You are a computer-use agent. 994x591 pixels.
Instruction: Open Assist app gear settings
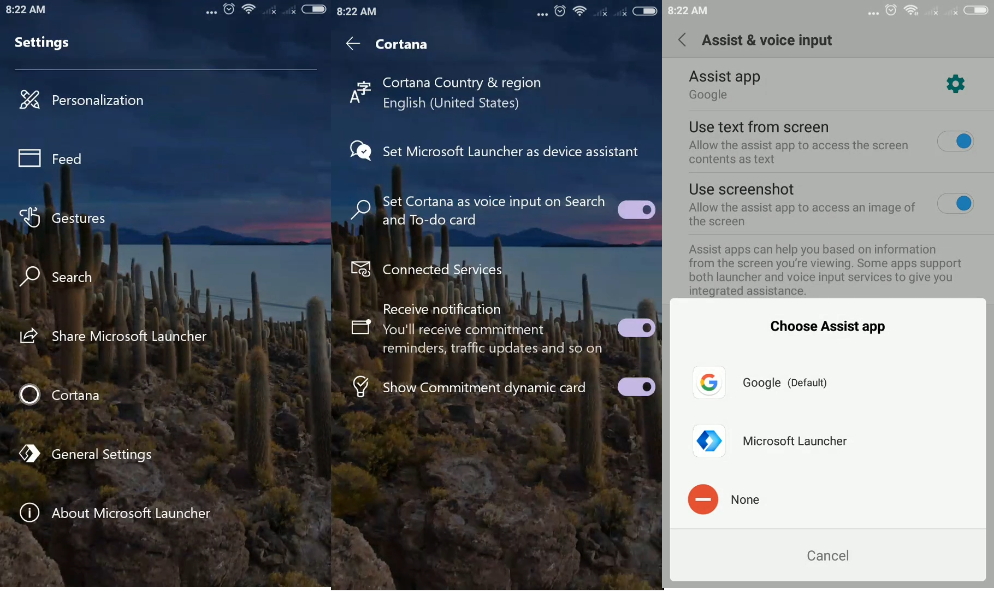[x=955, y=84]
